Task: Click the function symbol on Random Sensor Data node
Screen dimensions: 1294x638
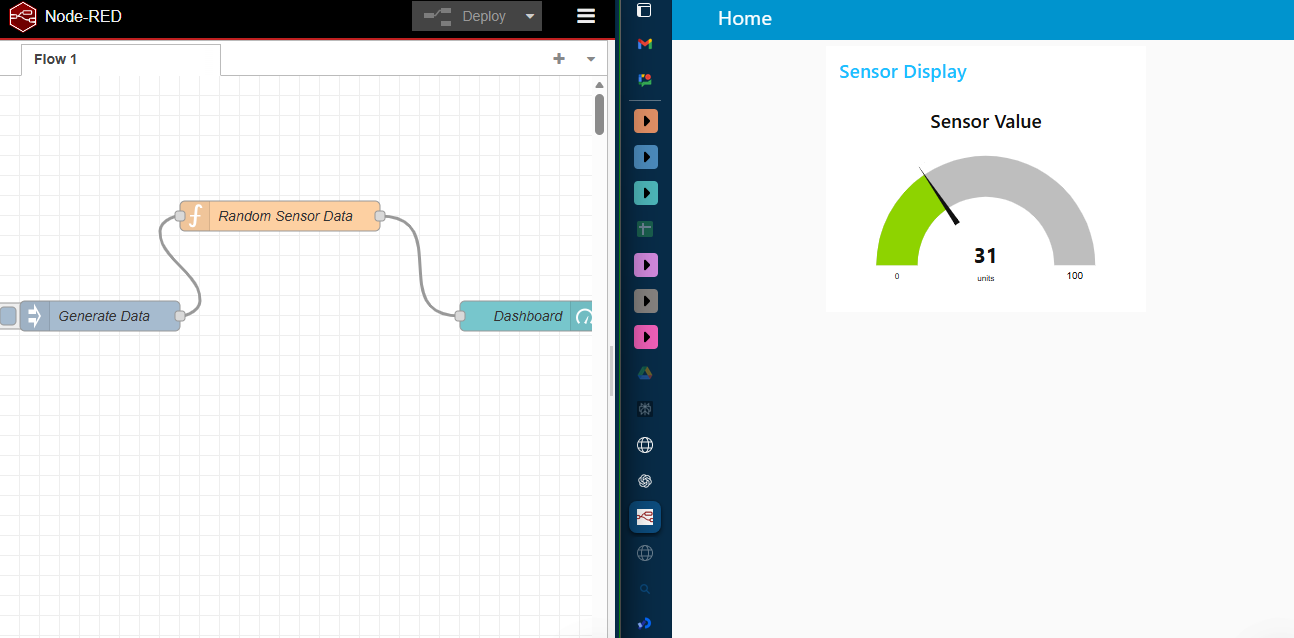Action: point(195,215)
